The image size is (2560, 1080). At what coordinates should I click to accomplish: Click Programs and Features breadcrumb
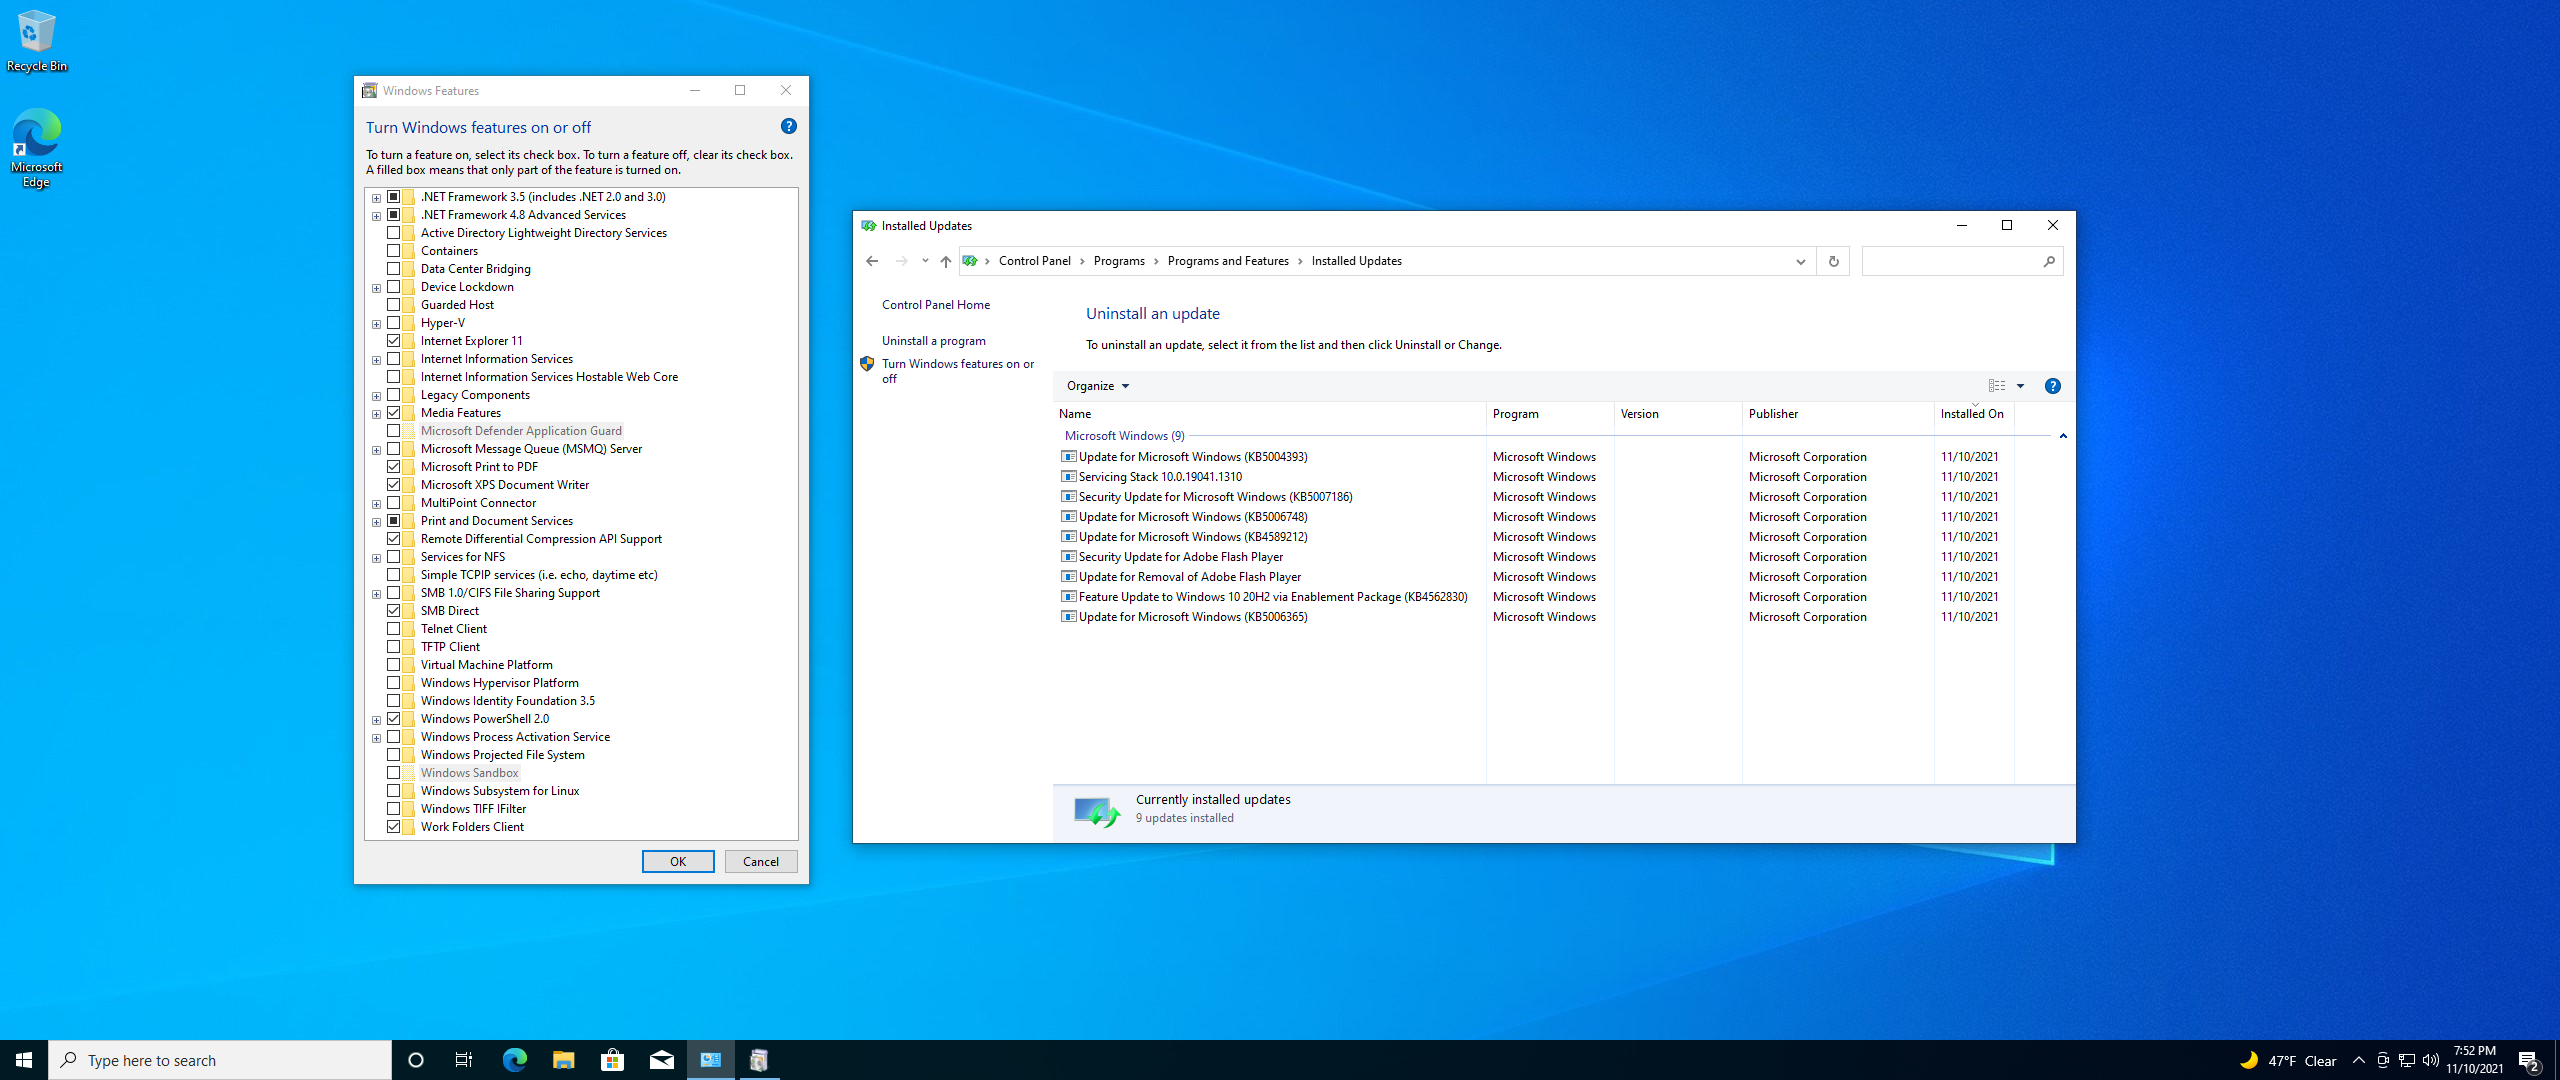tap(1228, 261)
